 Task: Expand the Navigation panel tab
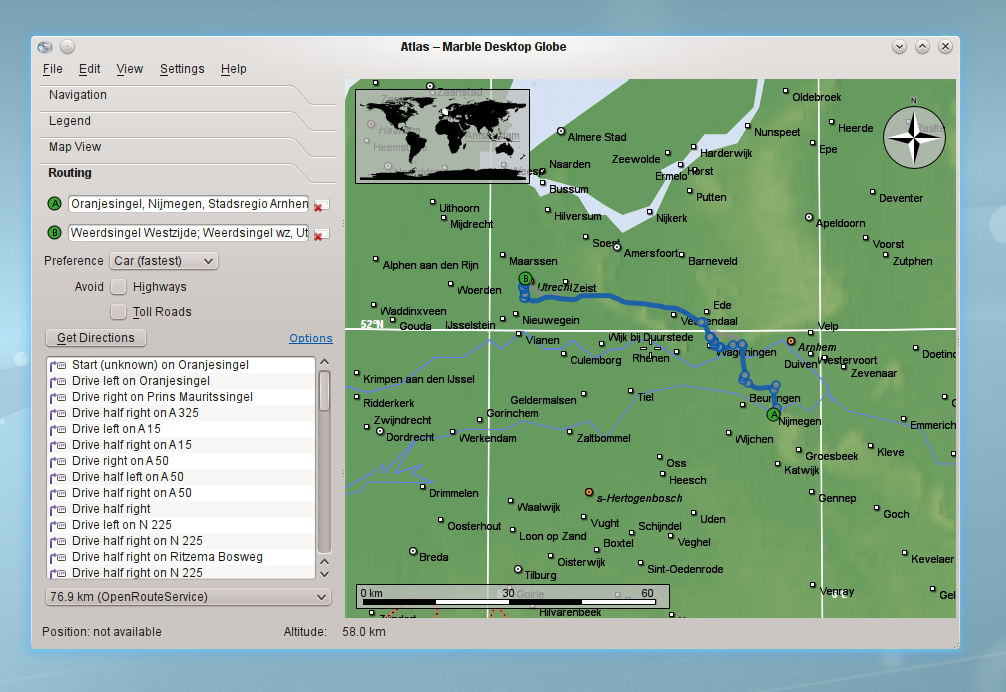pyautogui.click(x=78, y=95)
